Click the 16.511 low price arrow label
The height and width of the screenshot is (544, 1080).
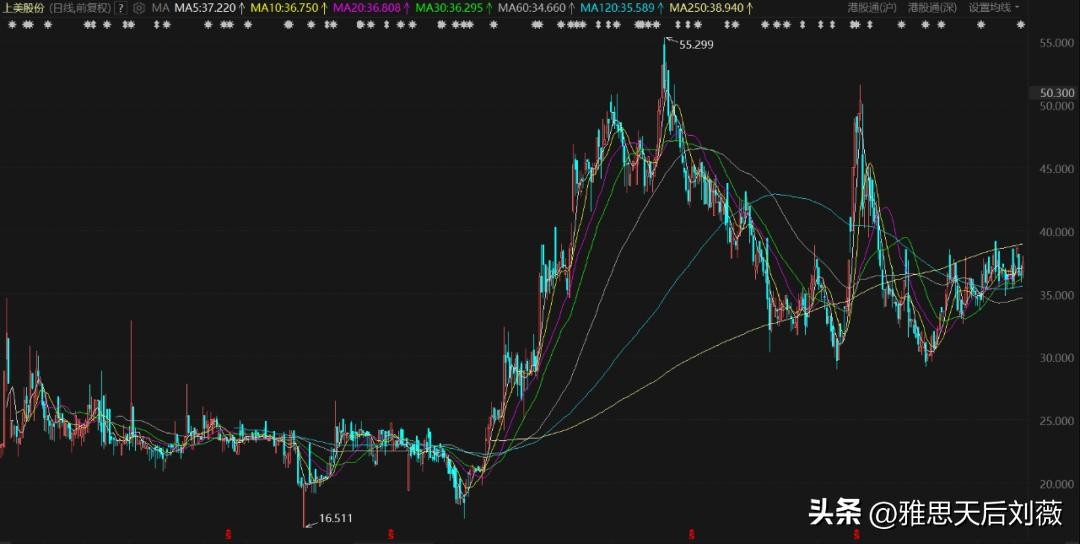coord(335,518)
